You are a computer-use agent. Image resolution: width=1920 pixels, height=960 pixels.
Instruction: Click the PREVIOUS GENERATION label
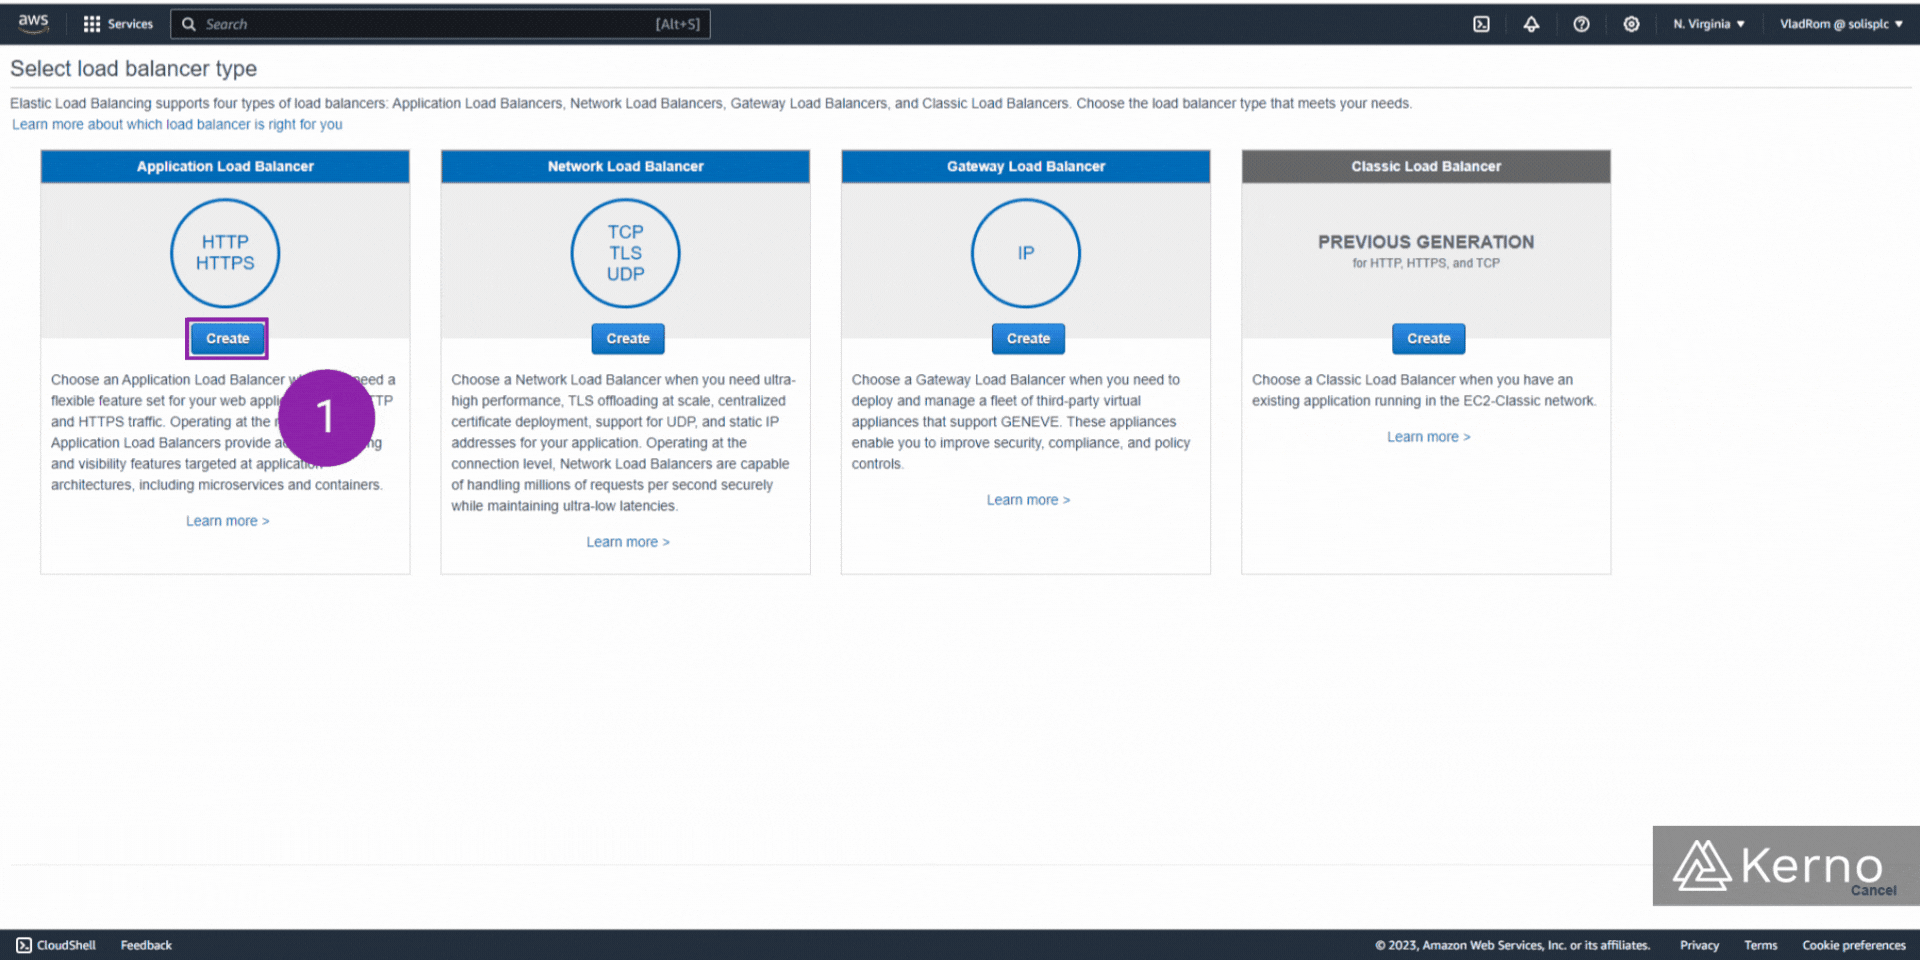(1426, 242)
